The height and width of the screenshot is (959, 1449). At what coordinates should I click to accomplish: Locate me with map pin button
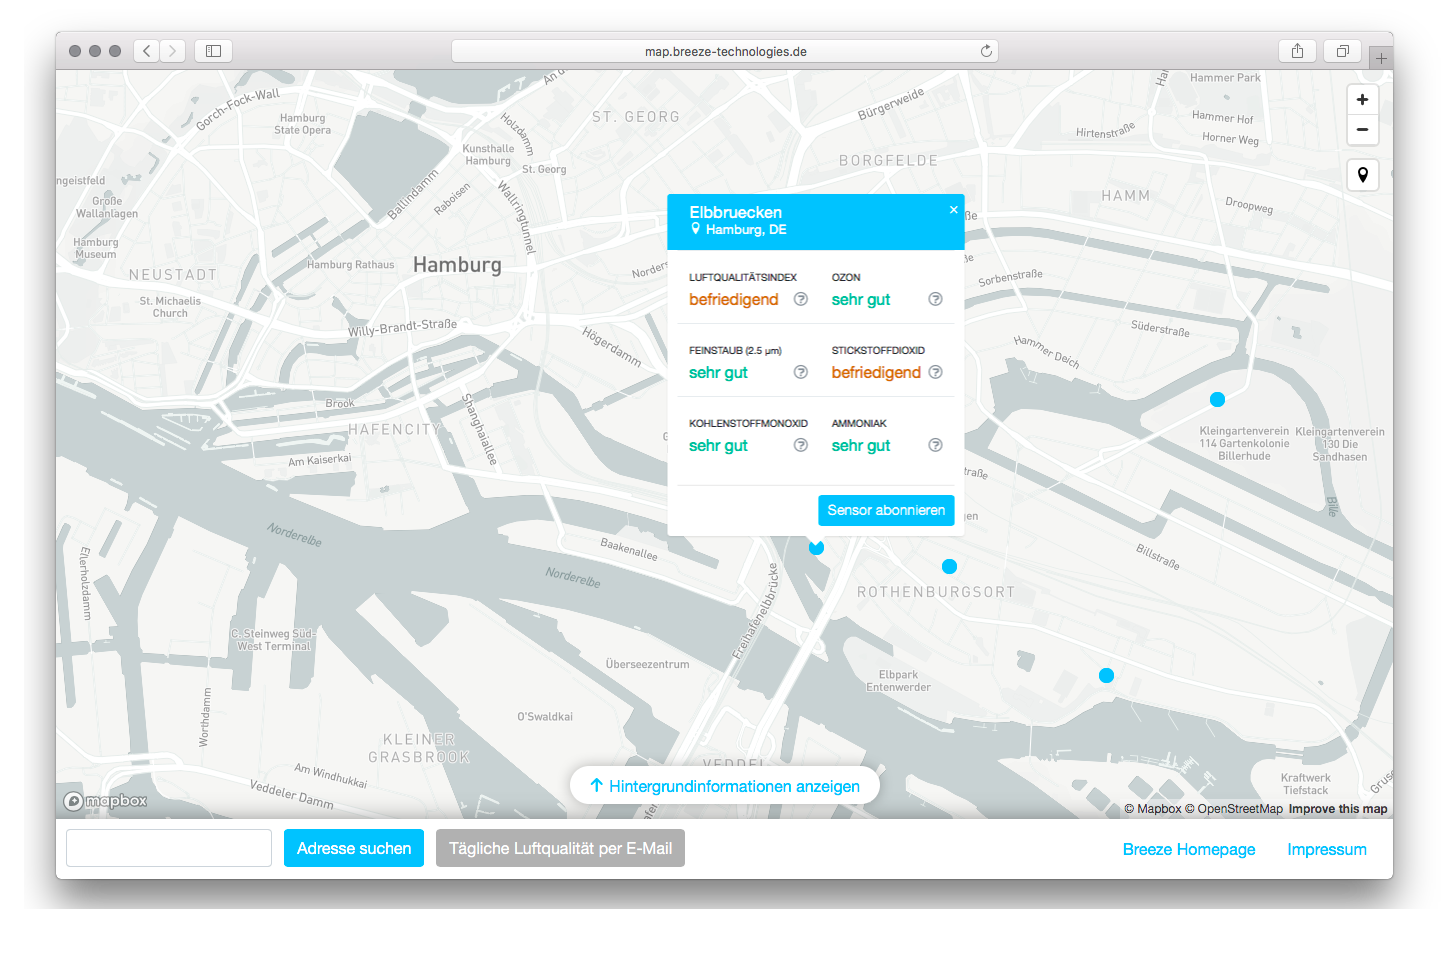click(1362, 175)
